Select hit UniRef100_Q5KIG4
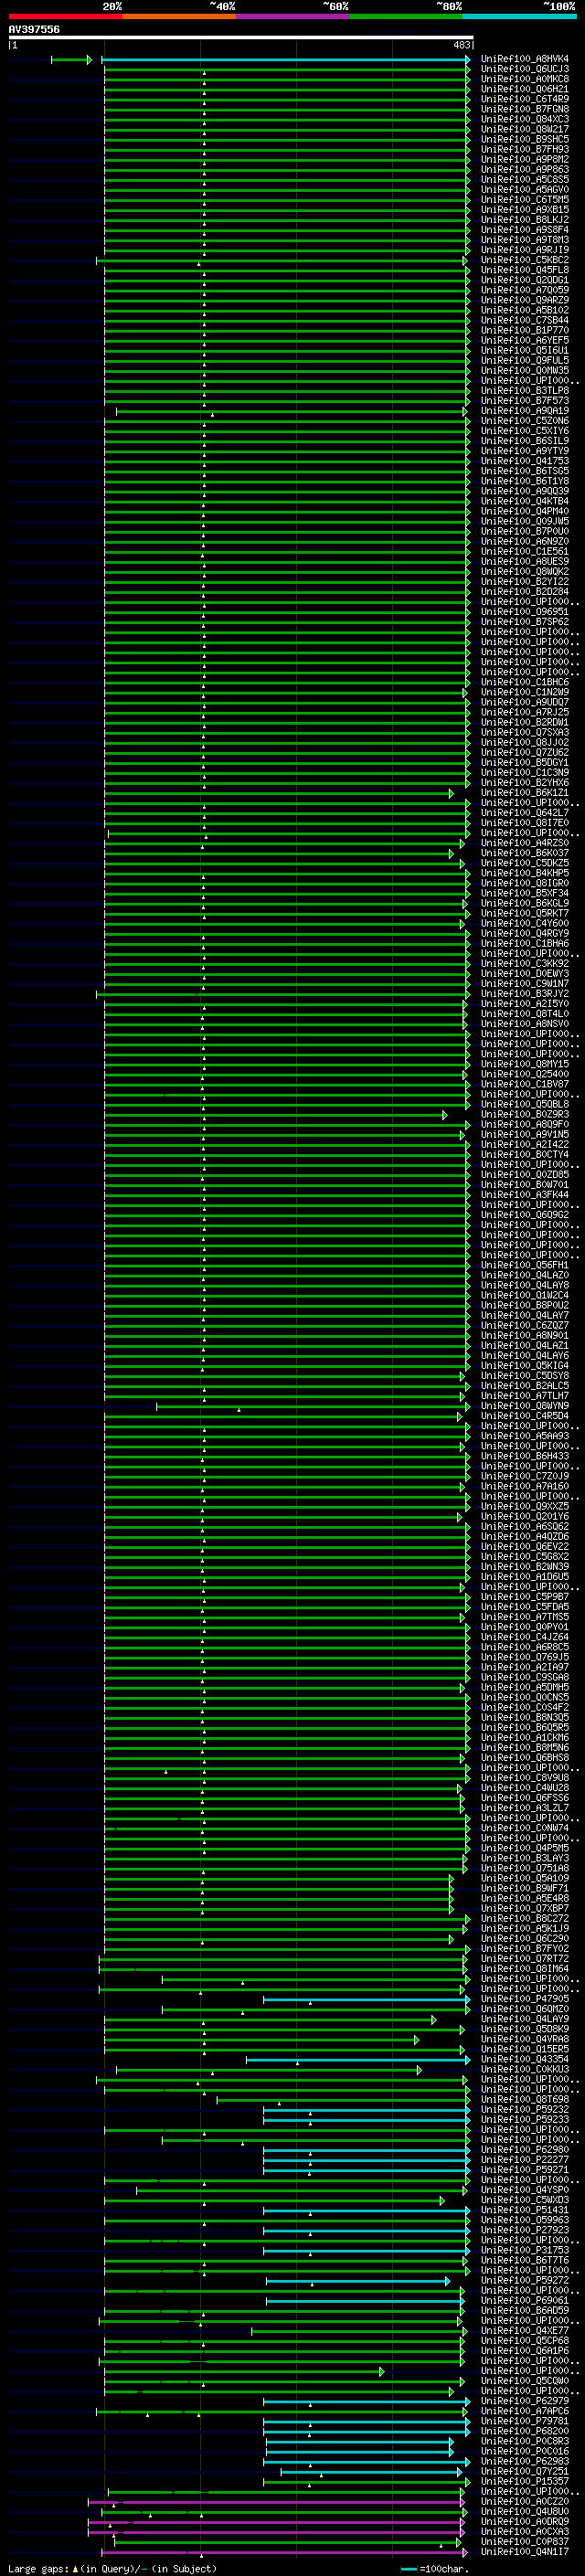 point(524,1366)
